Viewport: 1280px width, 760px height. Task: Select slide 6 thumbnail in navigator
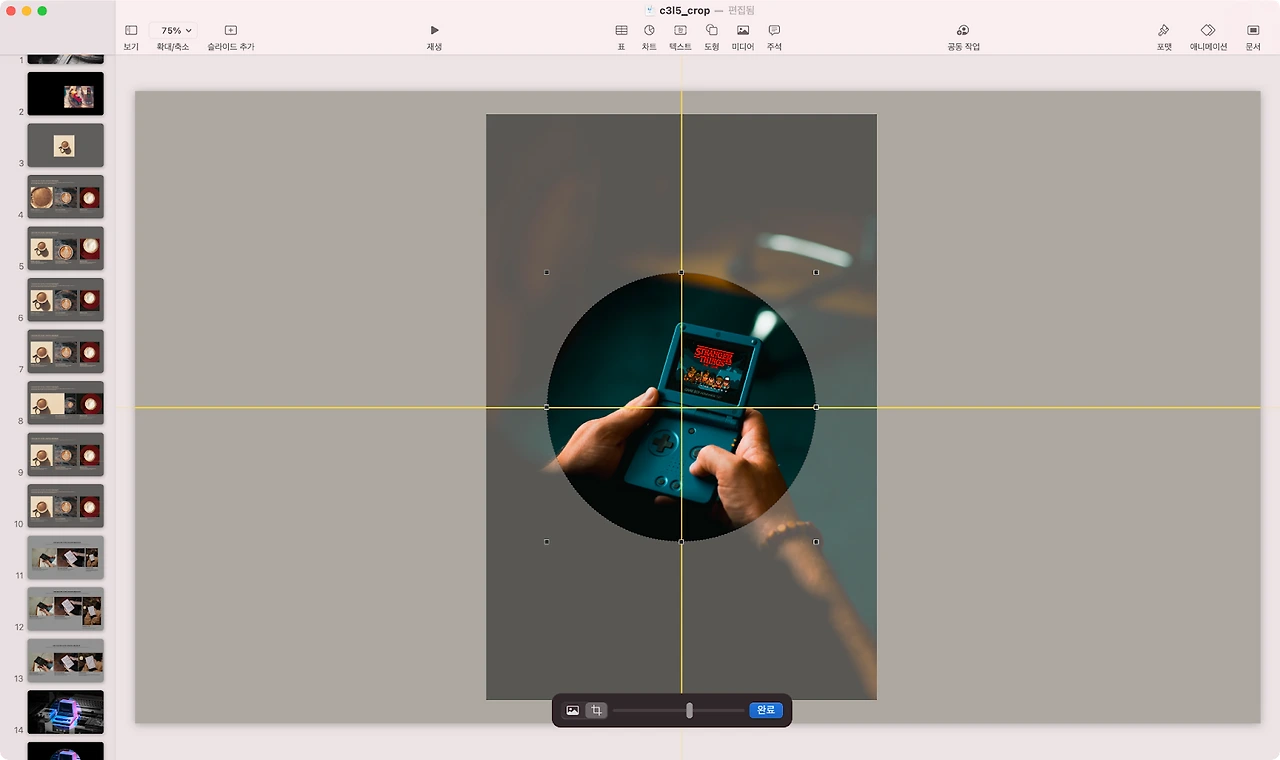pos(65,300)
